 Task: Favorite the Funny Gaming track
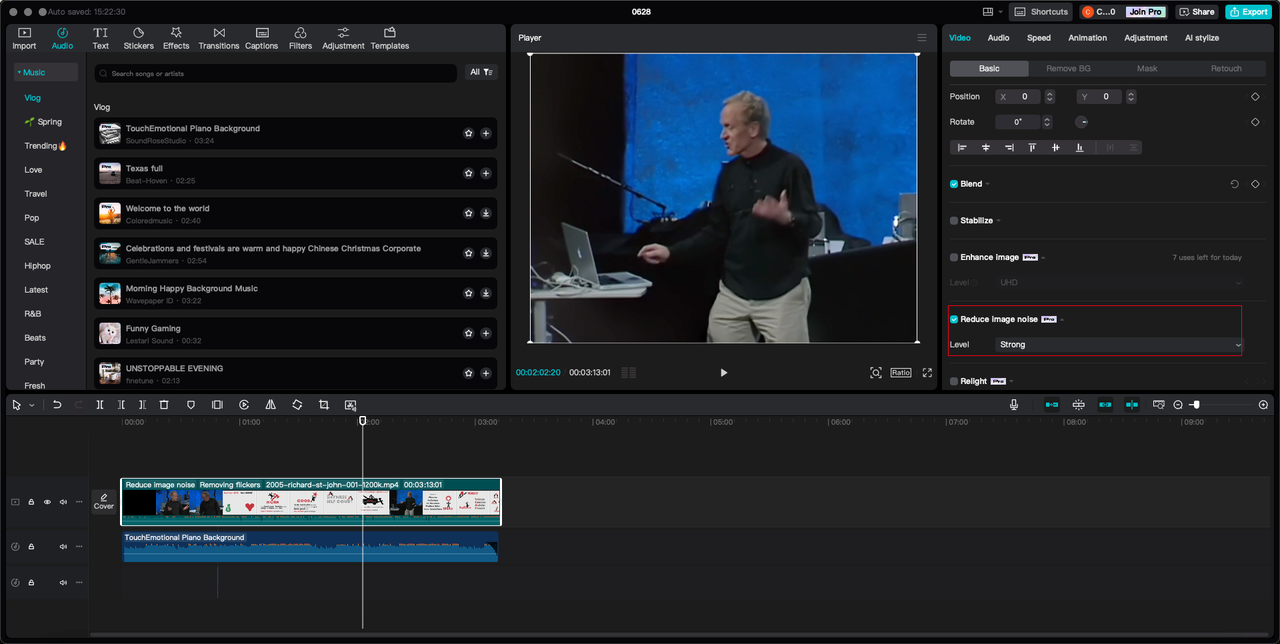coord(468,333)
